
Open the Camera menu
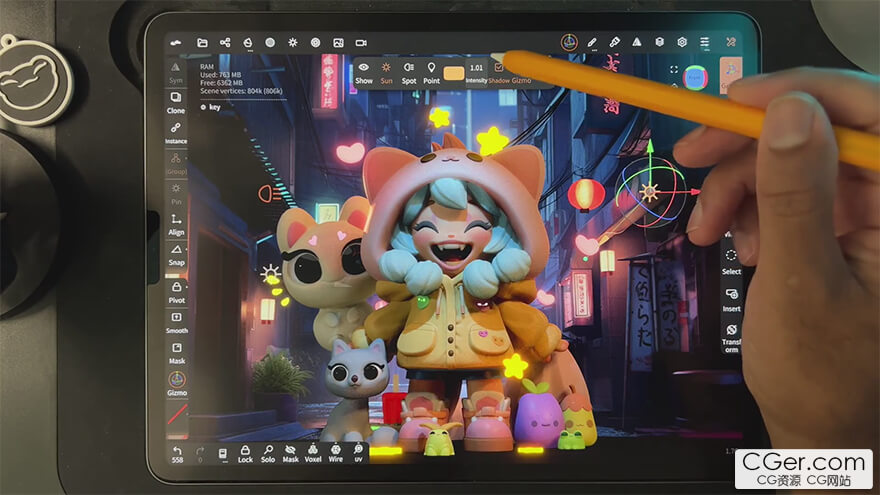(361, 43)
